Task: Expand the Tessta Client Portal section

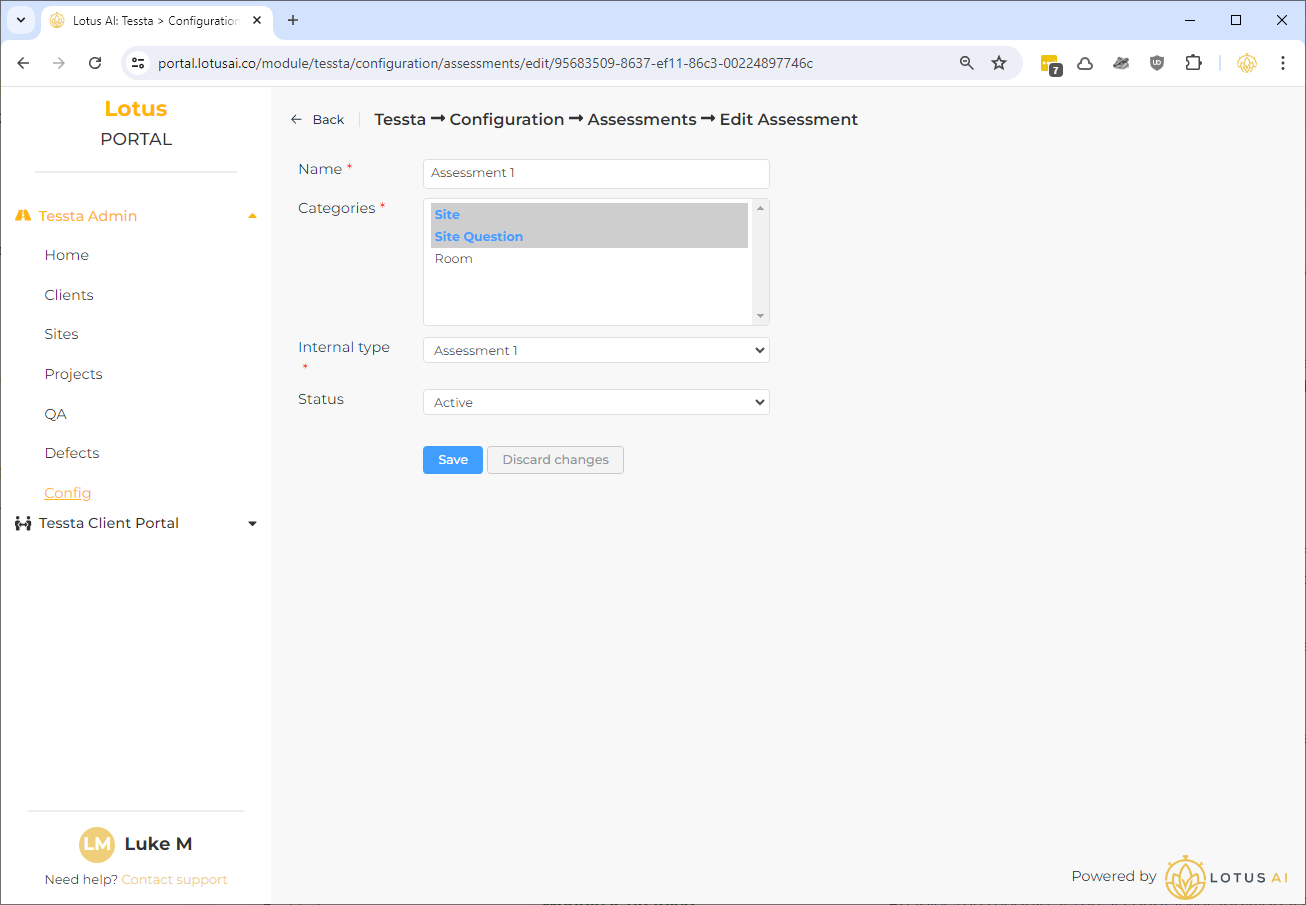Action: [x=252, y=523]
